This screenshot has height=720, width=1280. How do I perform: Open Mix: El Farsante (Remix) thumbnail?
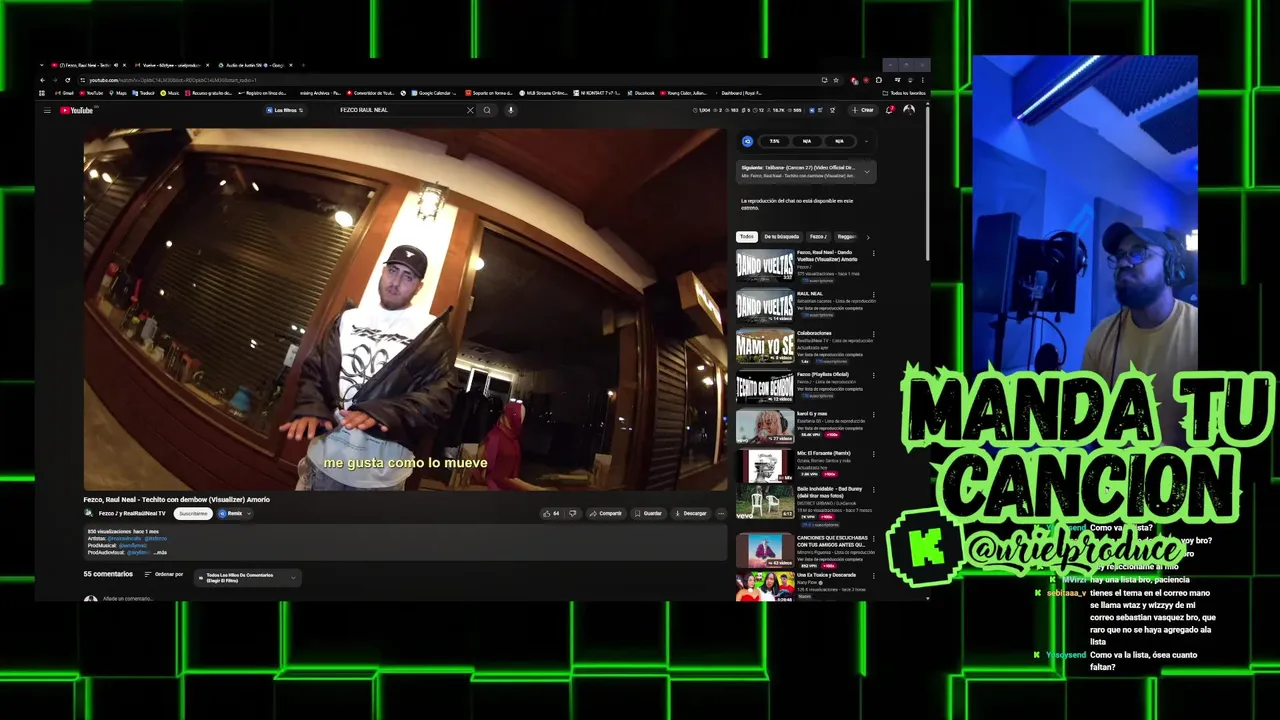click(x=765, y=467)
